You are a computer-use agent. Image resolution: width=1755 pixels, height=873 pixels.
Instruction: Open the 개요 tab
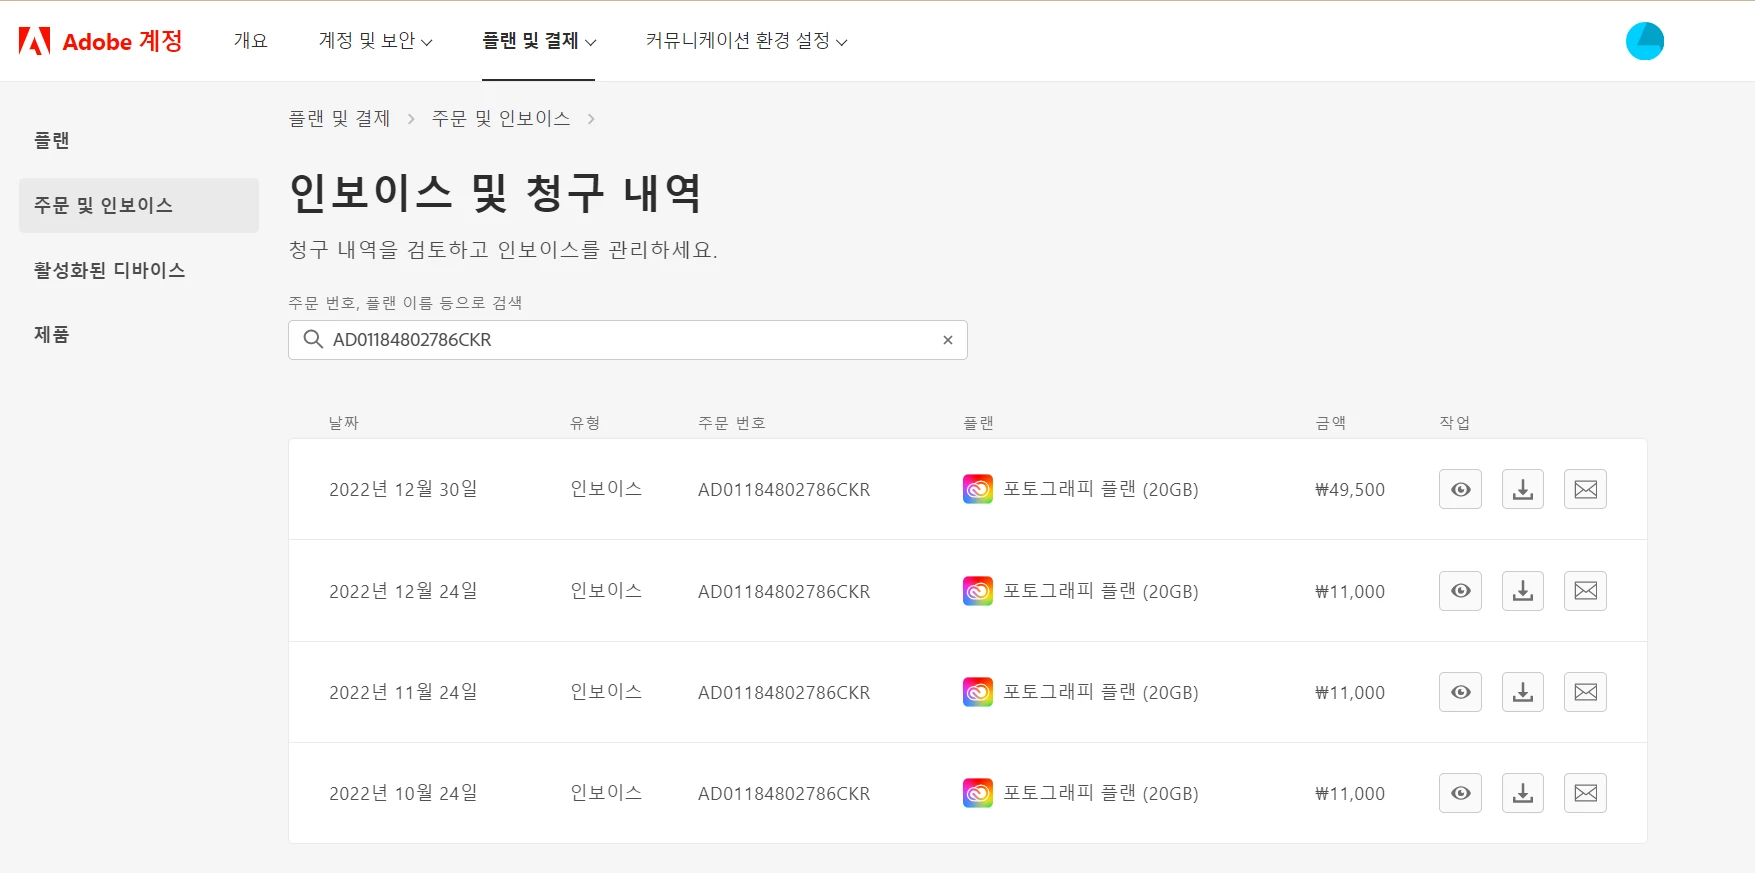tap(251, 41)
